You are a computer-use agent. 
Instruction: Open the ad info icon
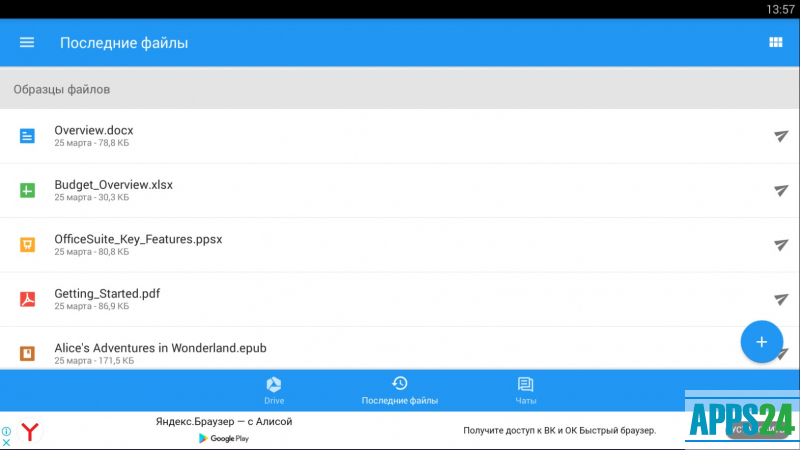7,431
